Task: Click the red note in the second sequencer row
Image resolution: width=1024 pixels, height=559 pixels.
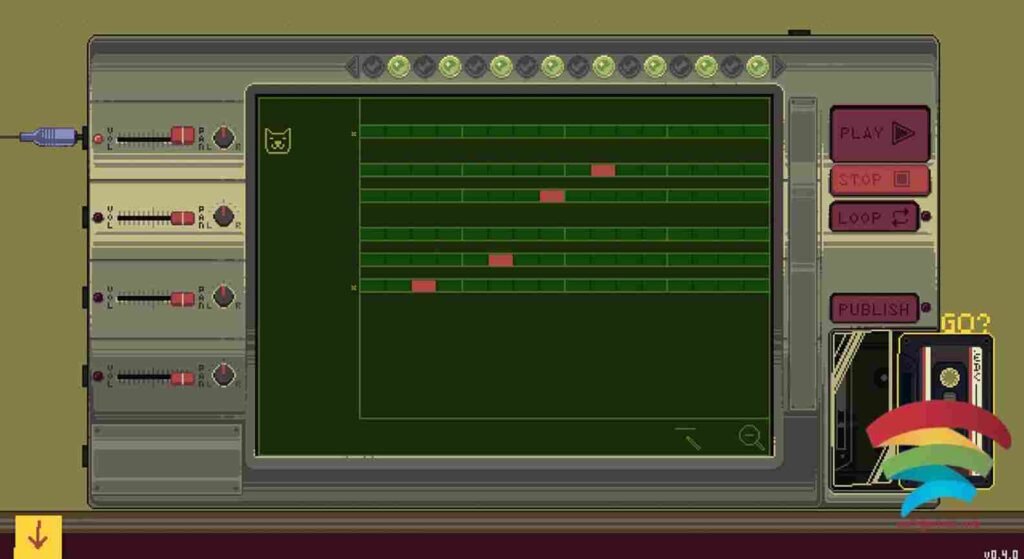Action: [603, 170]
